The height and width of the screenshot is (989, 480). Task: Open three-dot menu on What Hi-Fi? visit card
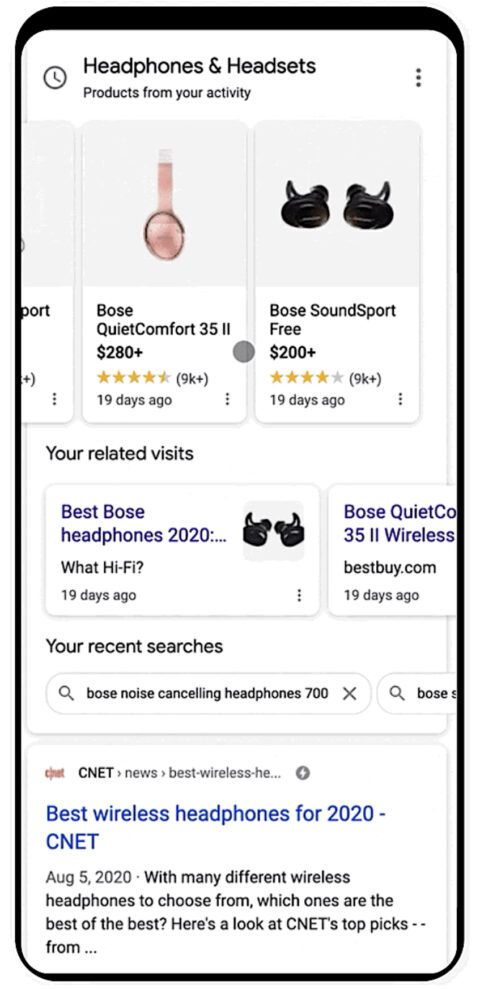click(x=299, y=595)
